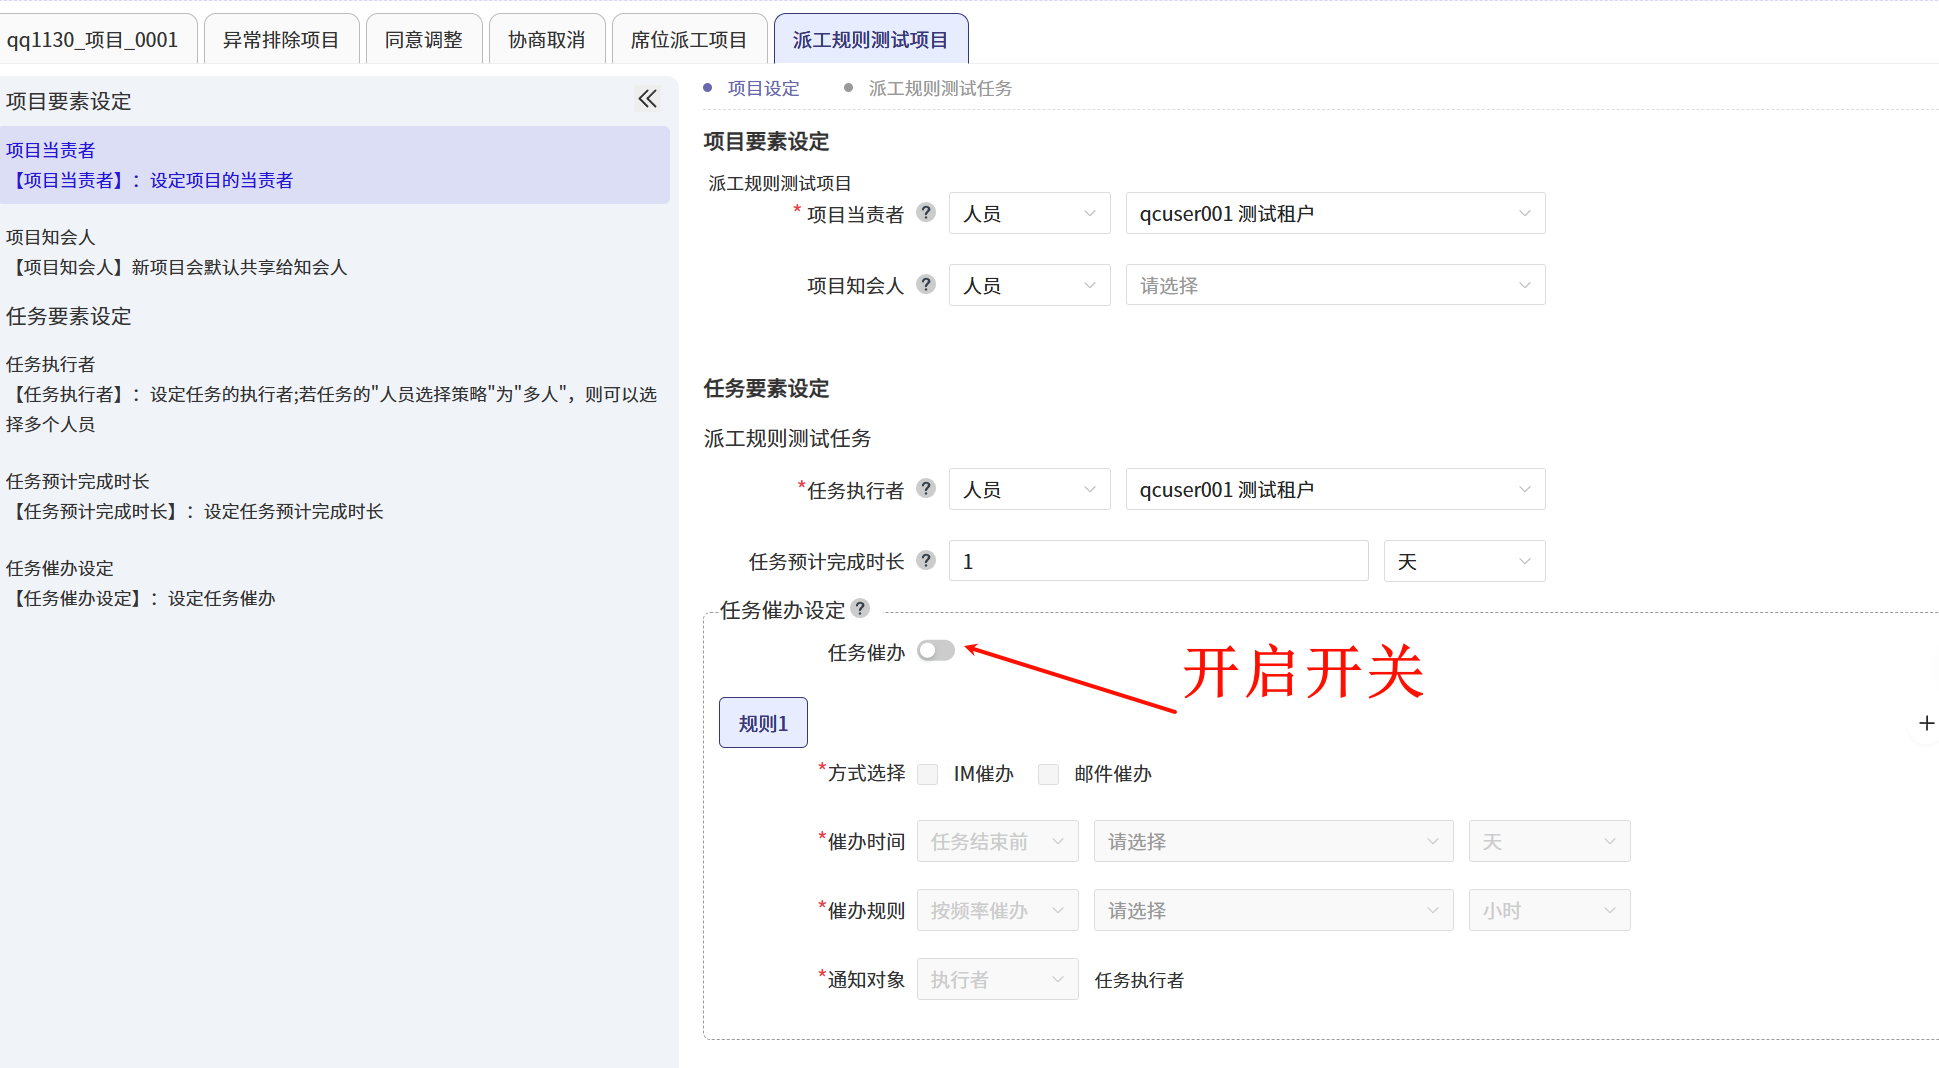Collapse the left panel with double-chevron icon
This screenshot has width=1939, height=1068.
pos(647,99)
